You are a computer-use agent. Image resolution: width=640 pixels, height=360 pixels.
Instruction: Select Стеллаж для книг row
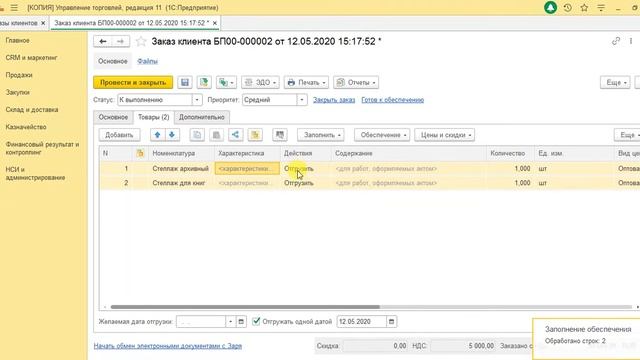(179, 183)
